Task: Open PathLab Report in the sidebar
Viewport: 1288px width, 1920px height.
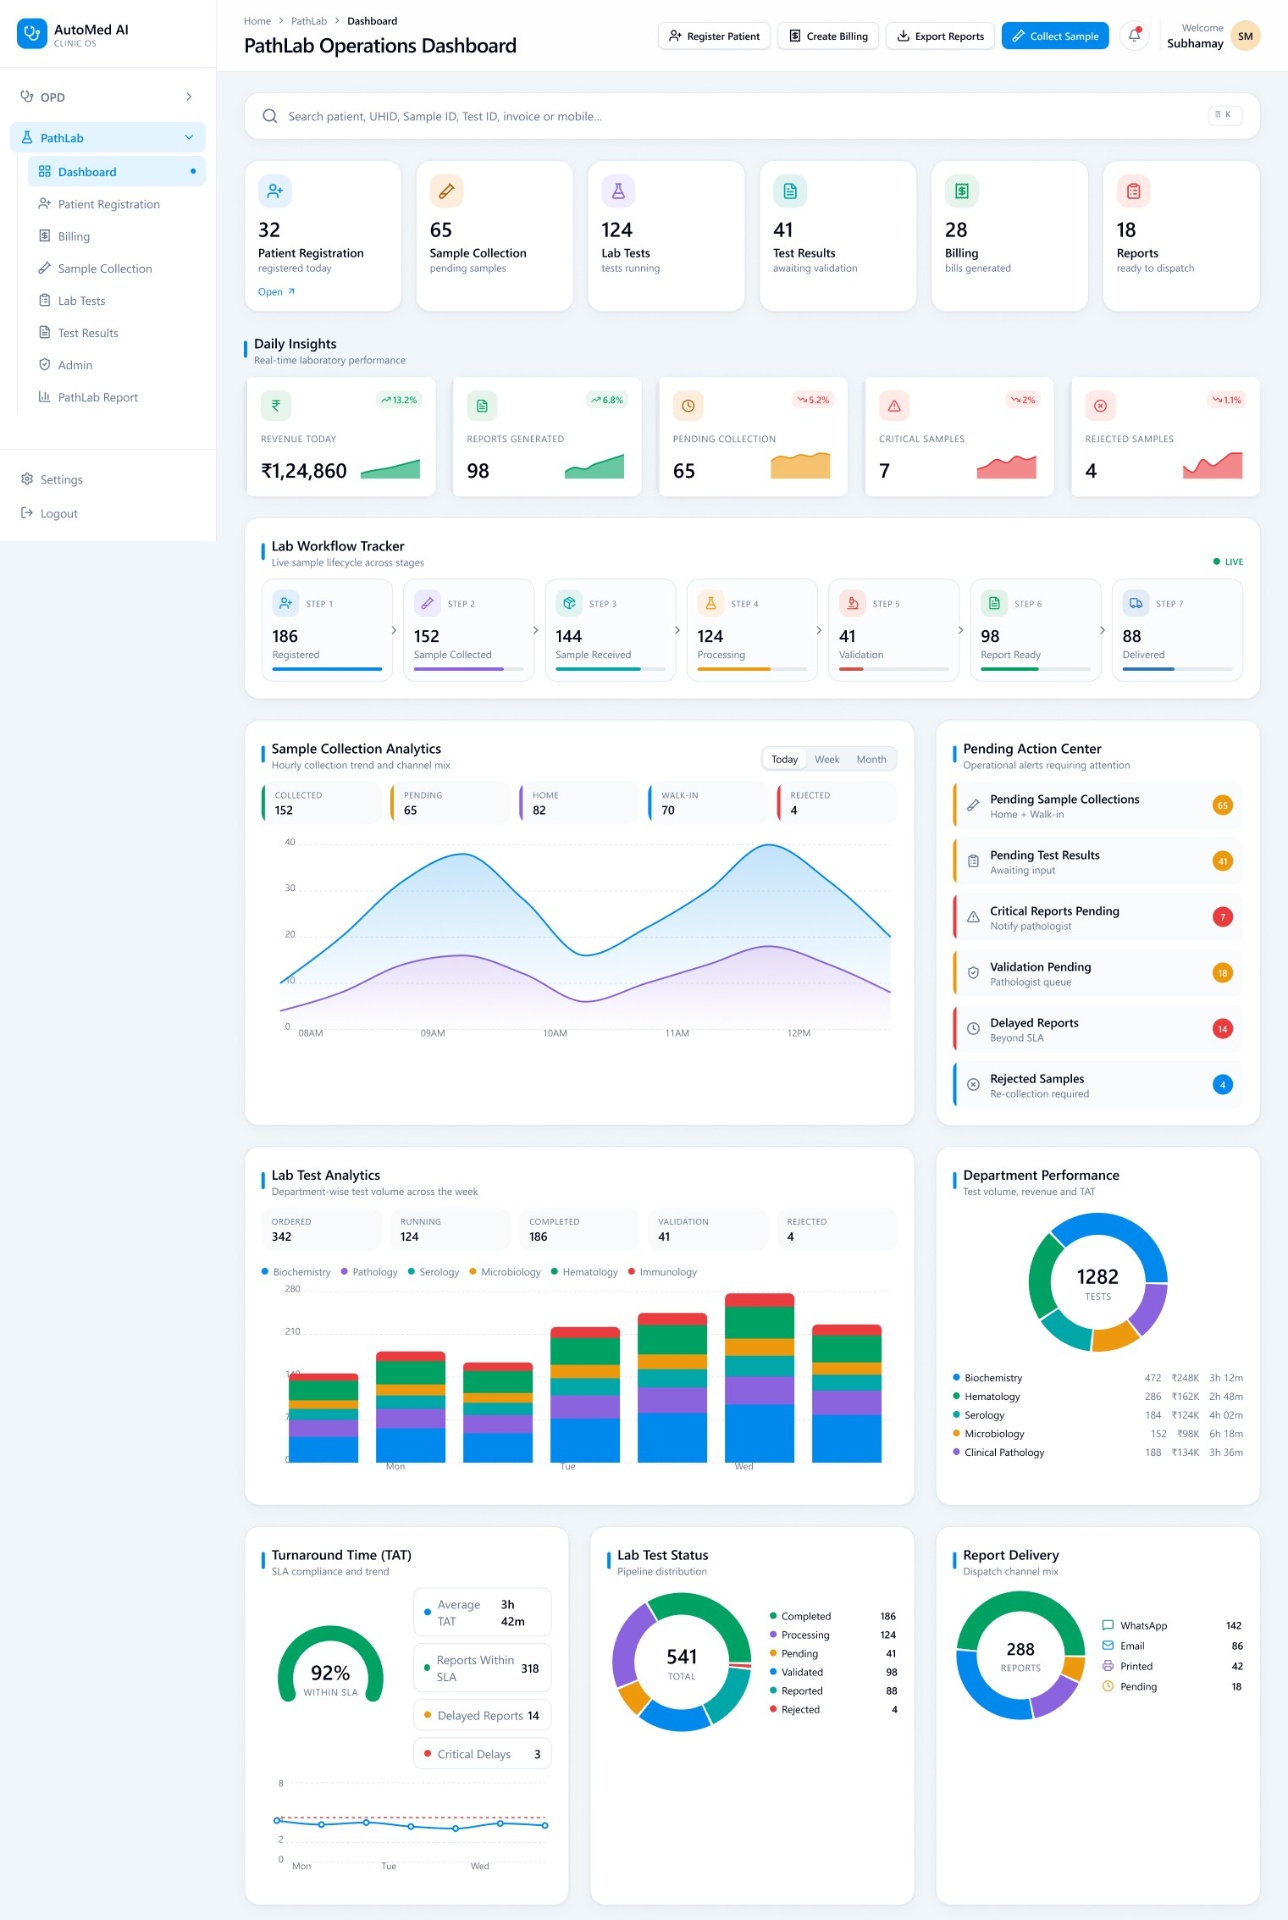Action: [x=117, y=397]
